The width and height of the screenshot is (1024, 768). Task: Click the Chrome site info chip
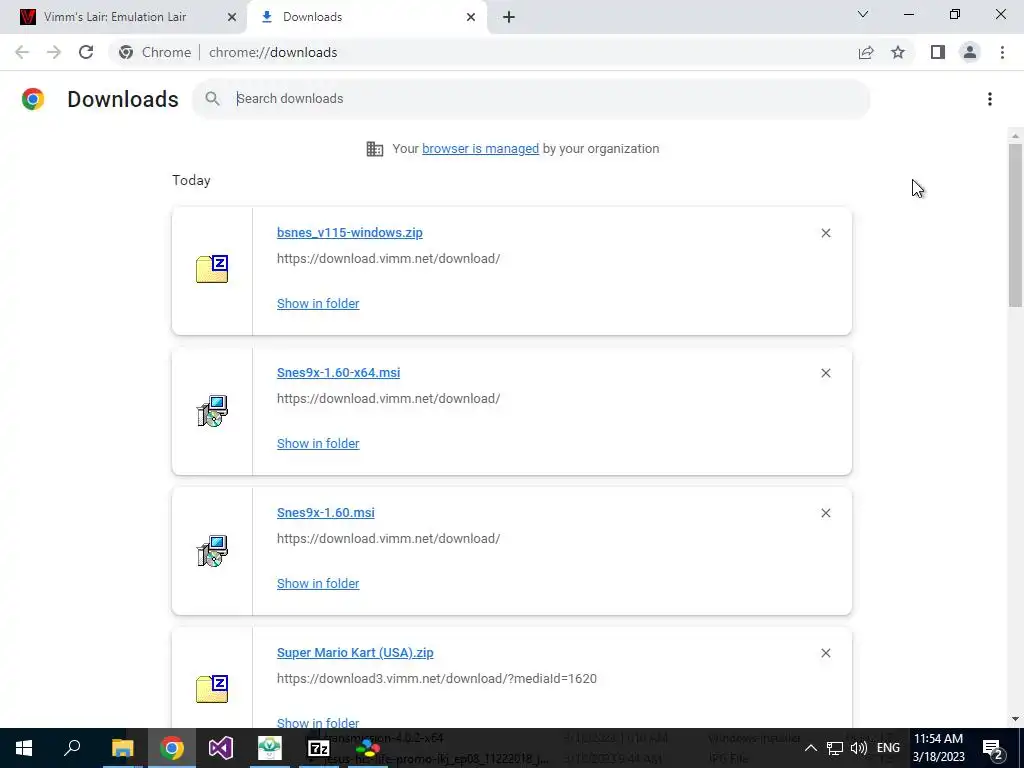(155, 52)
